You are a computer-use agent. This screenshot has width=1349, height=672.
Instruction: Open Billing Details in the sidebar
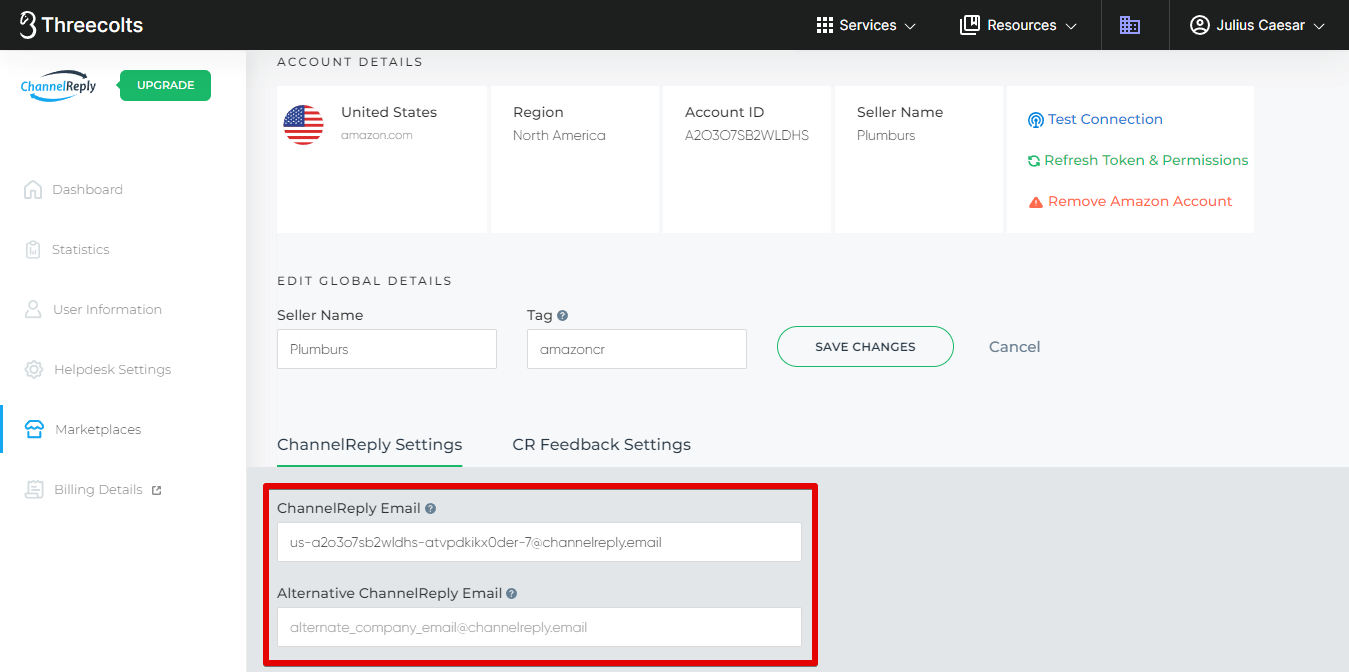tap(98, 489)
